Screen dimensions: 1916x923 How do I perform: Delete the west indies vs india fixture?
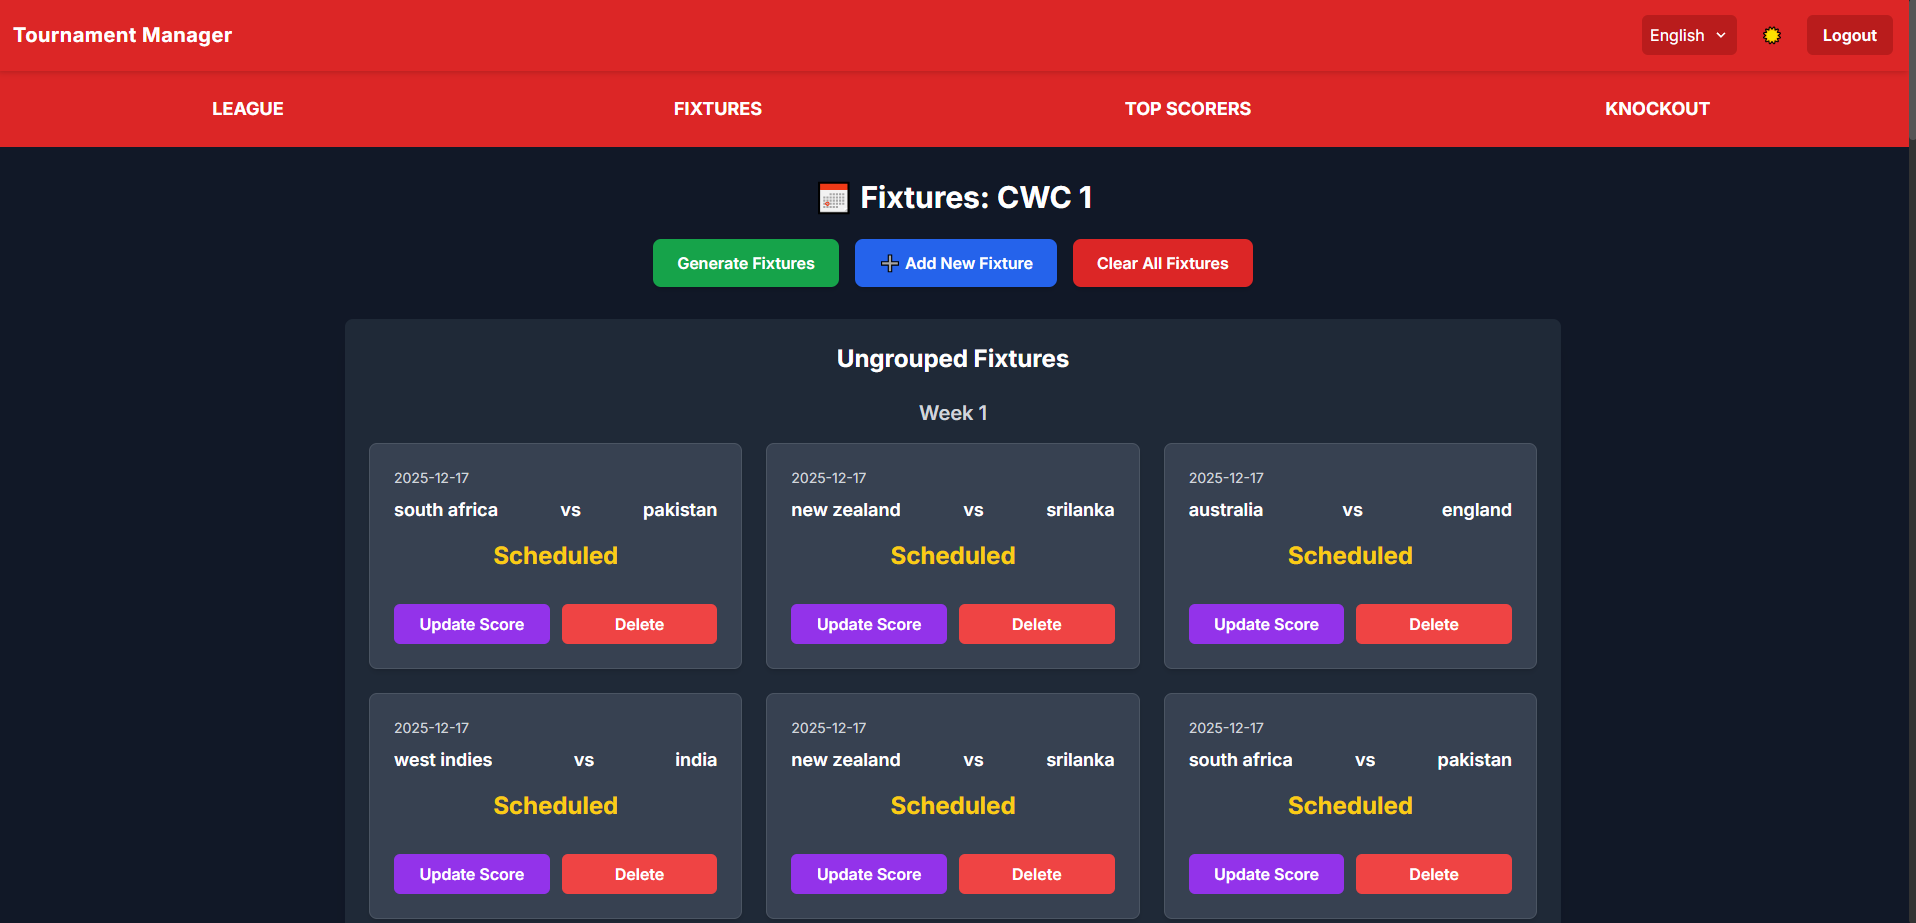click(x=639, y=874)
